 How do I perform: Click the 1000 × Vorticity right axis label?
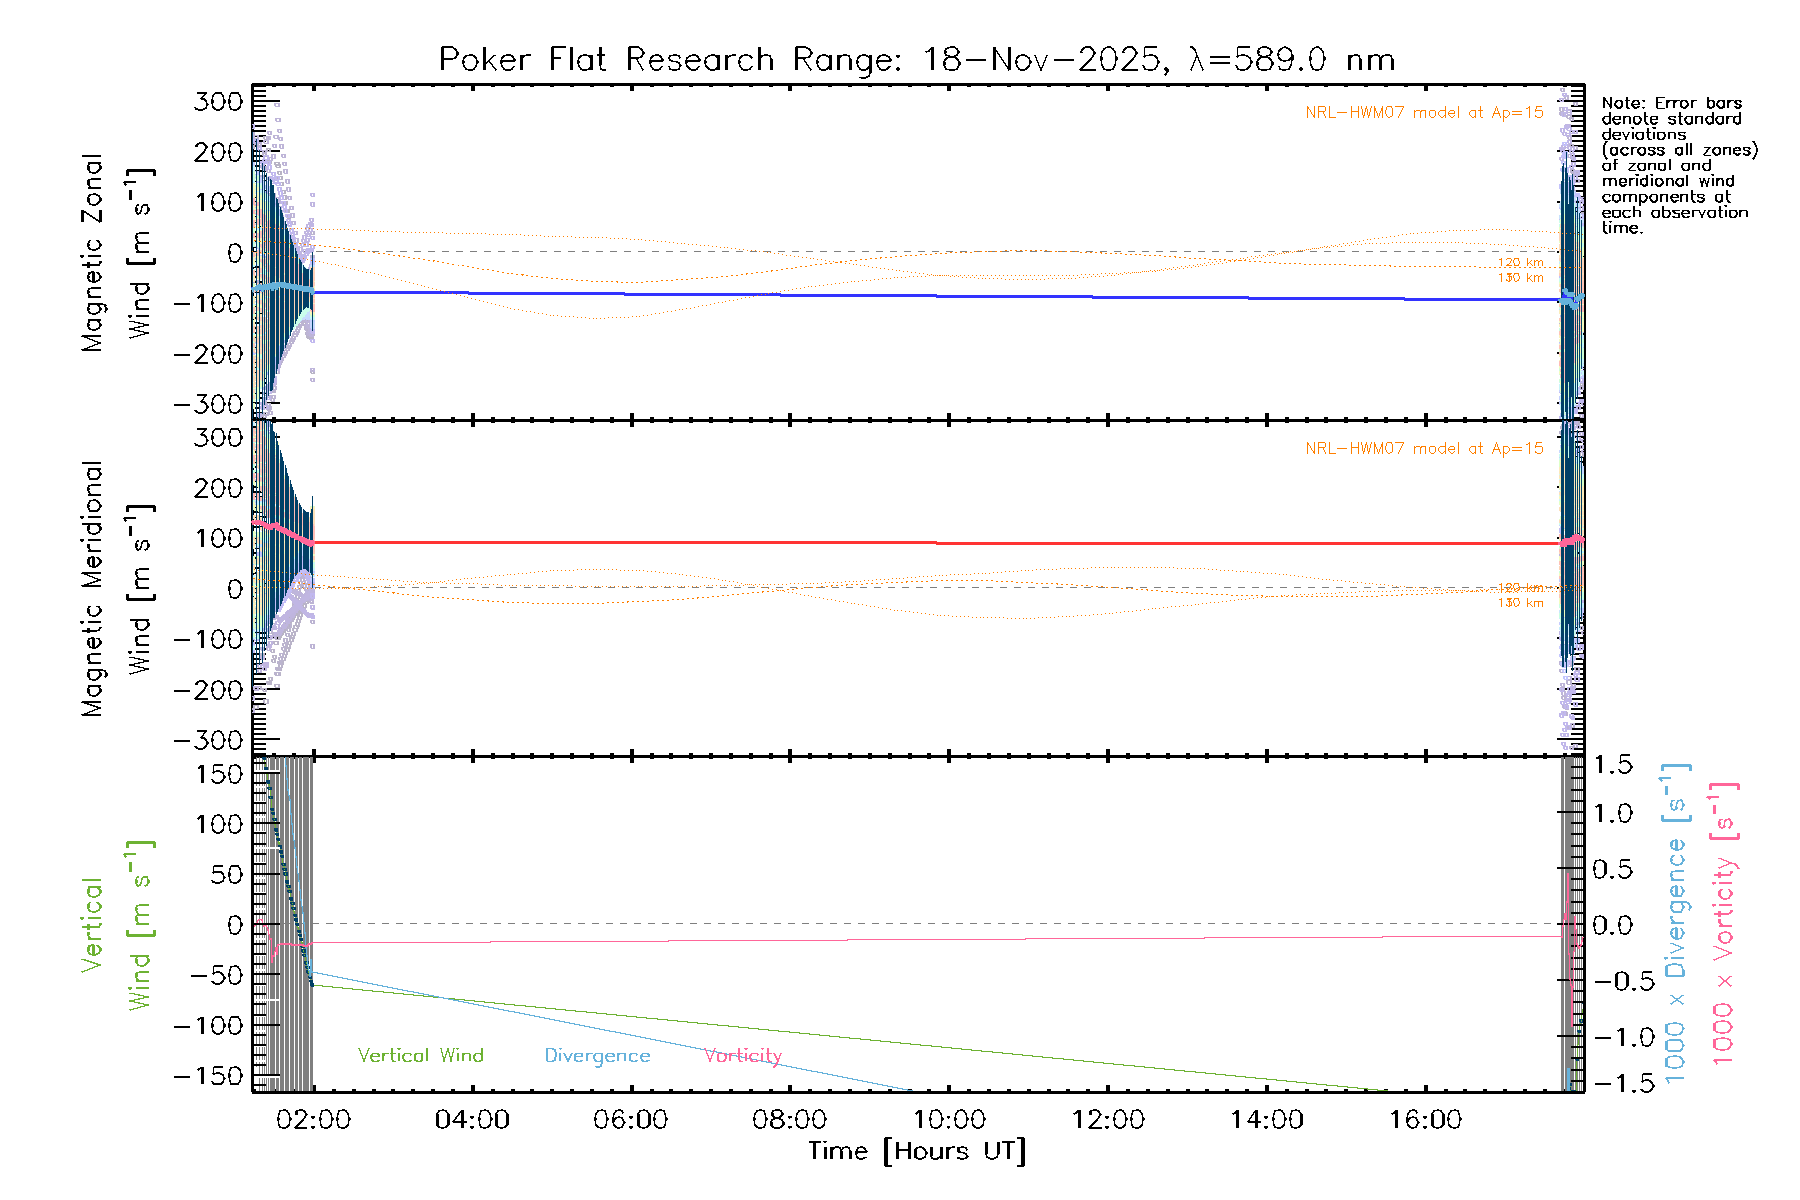pos(1724,923)
